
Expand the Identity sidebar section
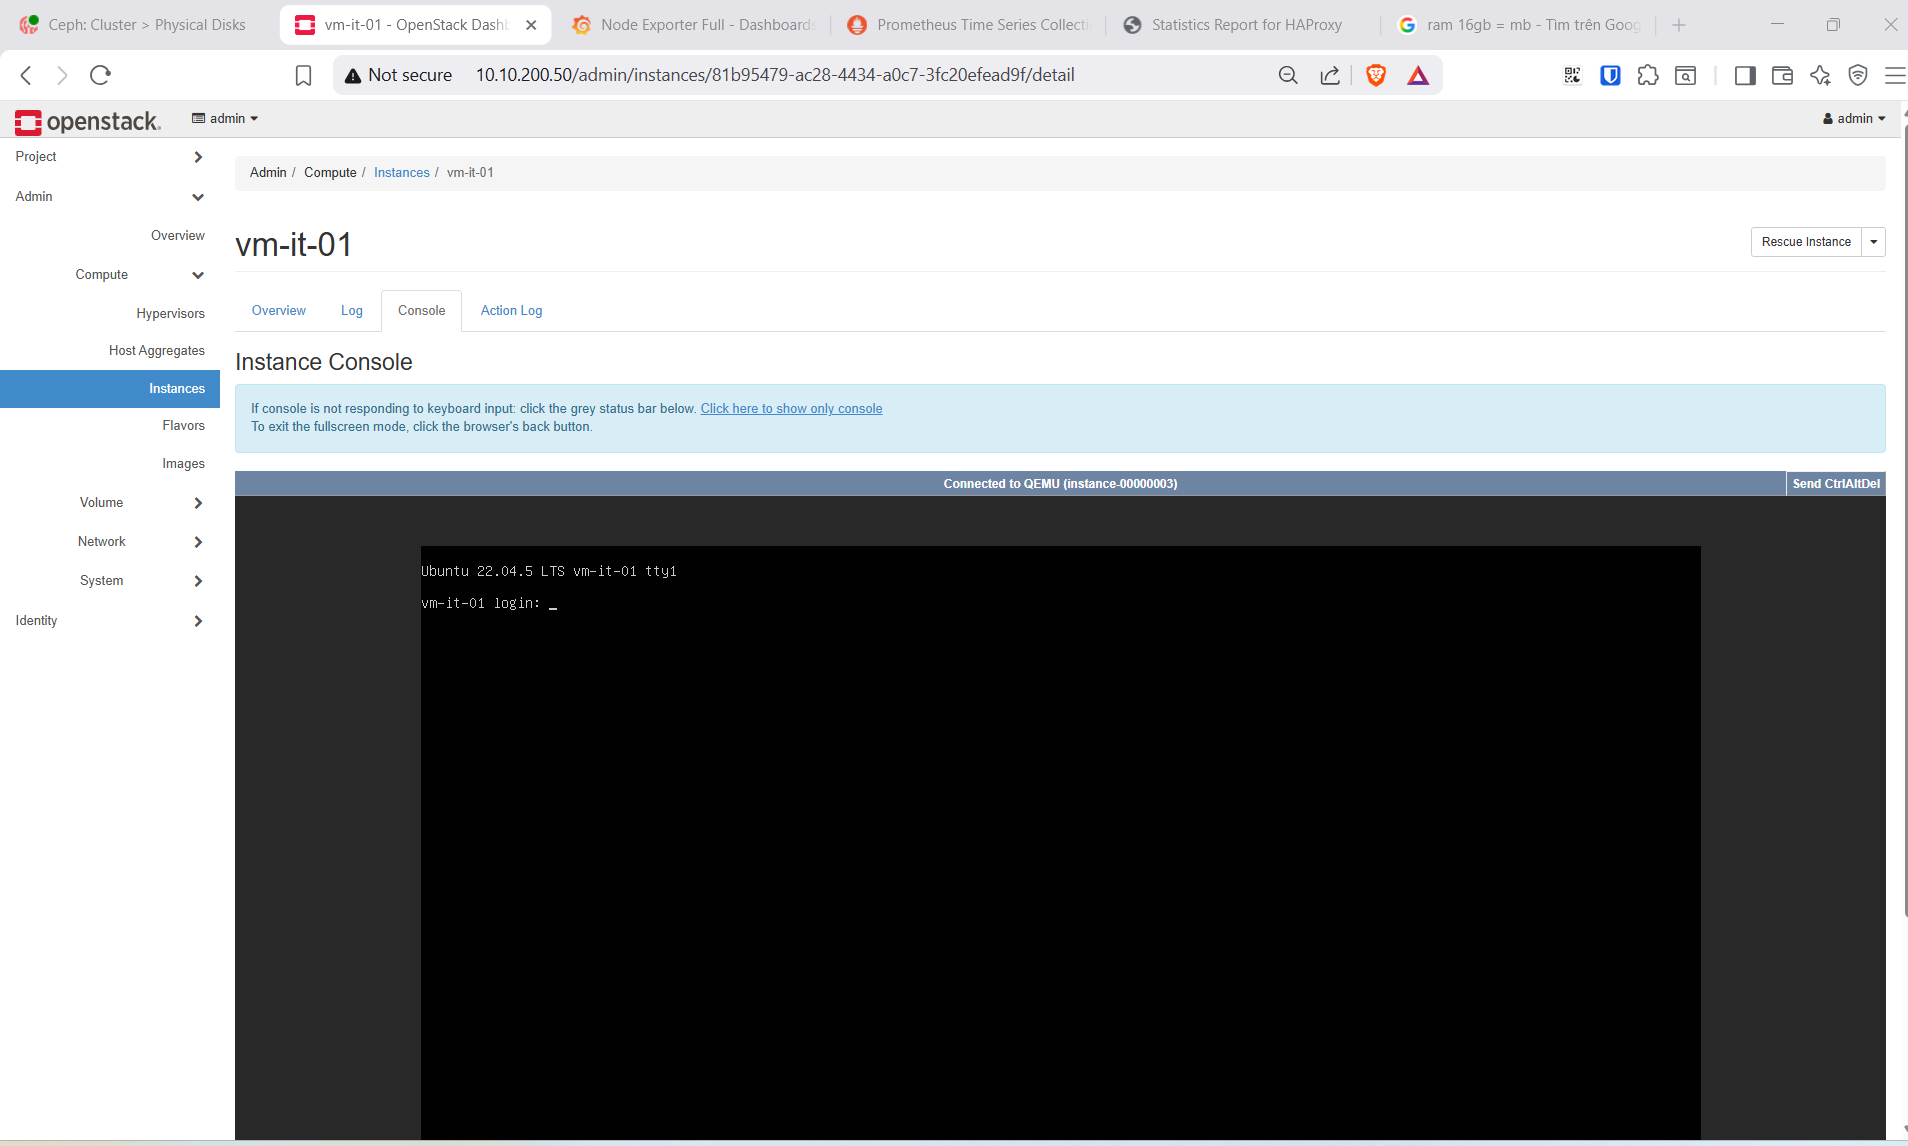tap(110, 621)
